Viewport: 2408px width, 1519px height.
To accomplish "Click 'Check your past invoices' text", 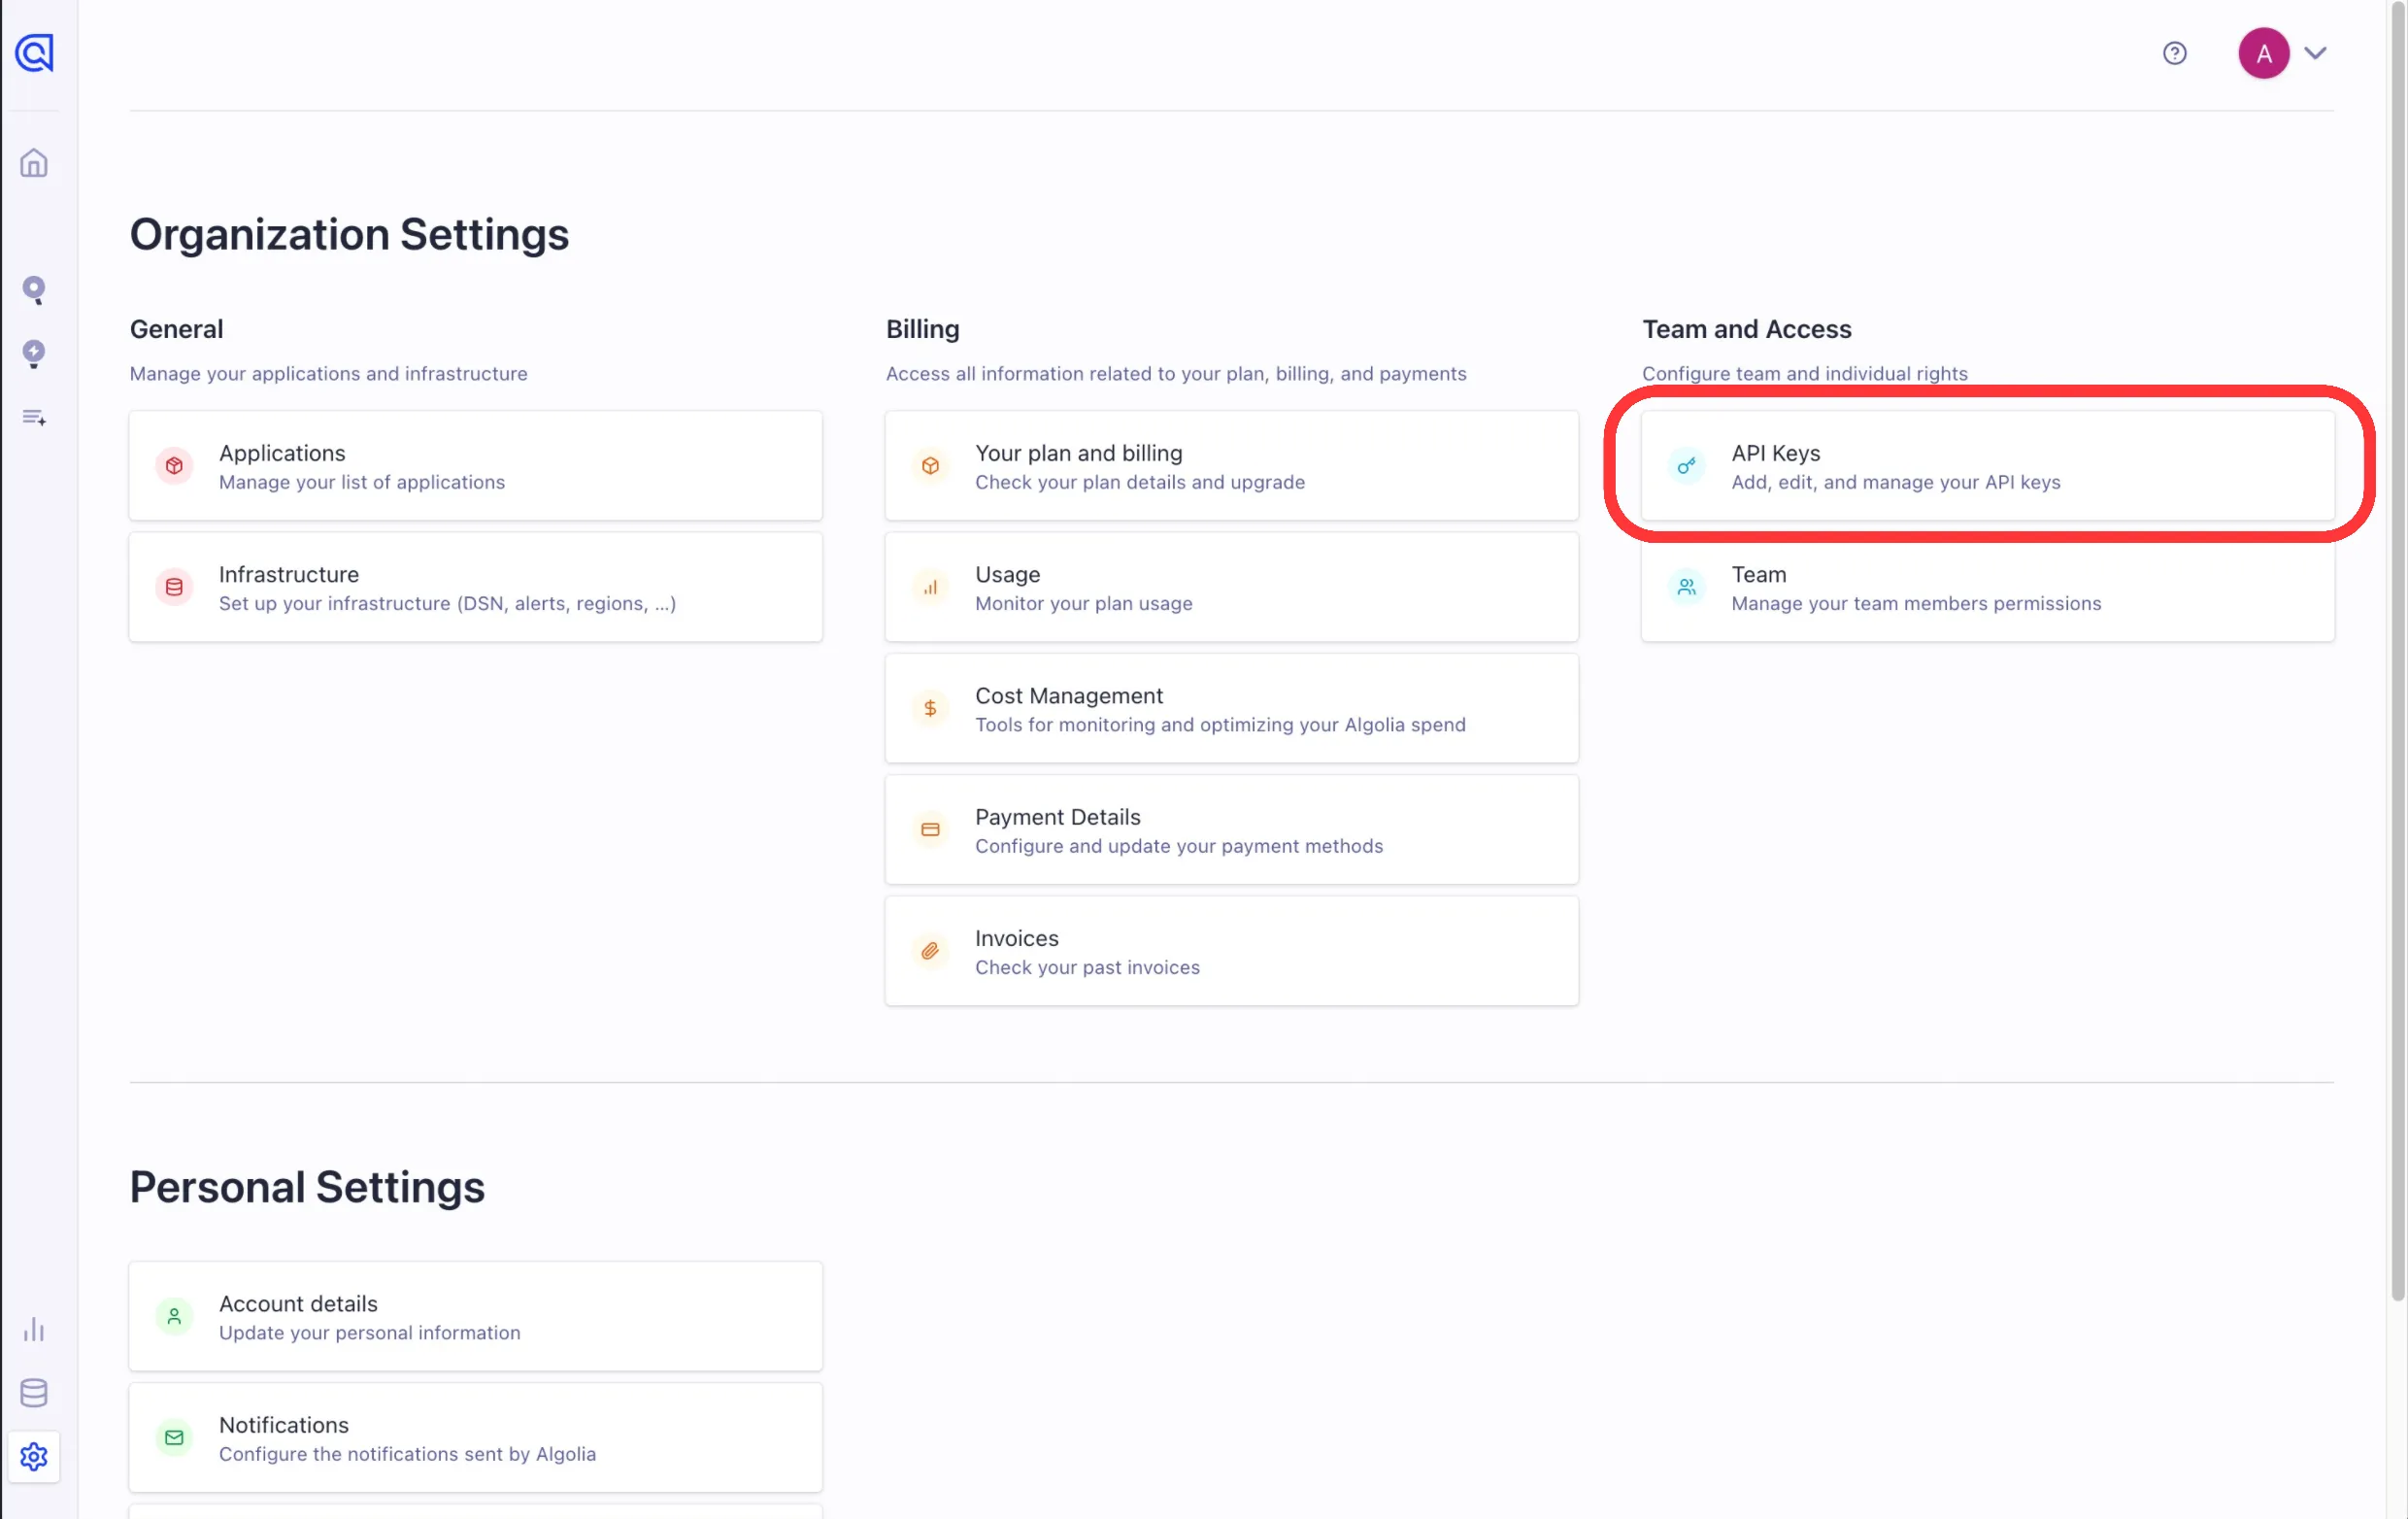I will [x=1087, y=967].
